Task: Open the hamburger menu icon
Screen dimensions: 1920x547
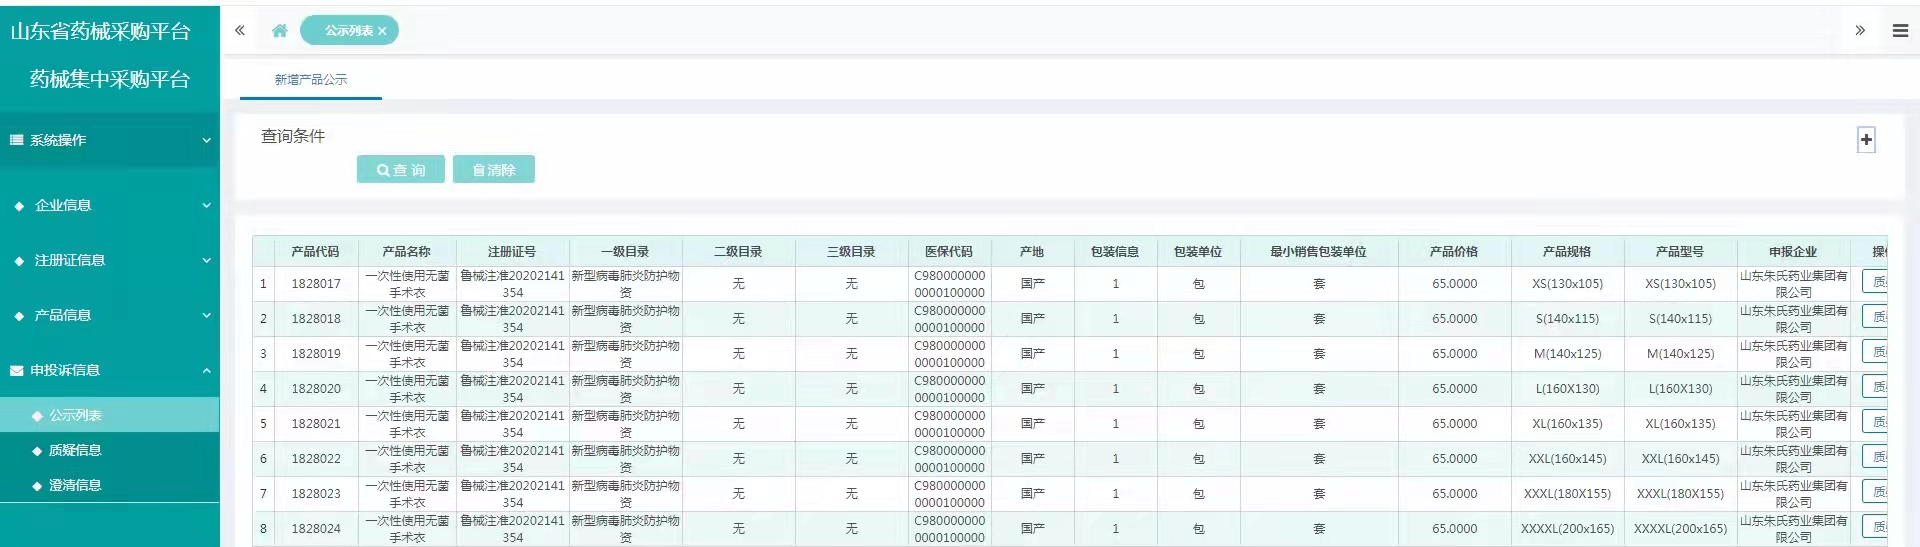Action: click(1900, 31)
